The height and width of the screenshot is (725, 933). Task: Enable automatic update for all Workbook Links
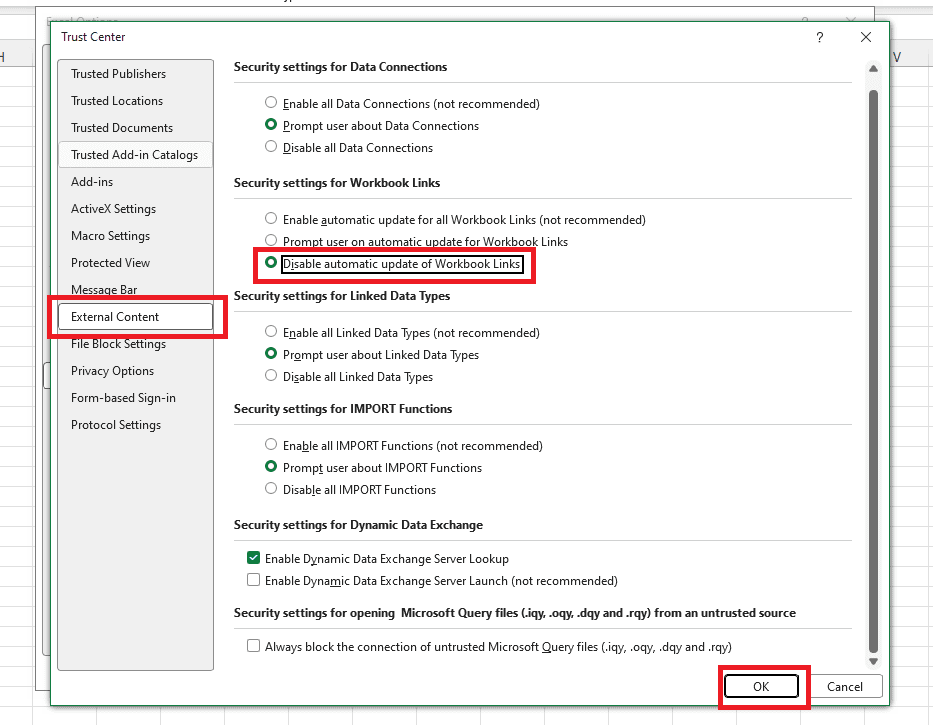271,218
